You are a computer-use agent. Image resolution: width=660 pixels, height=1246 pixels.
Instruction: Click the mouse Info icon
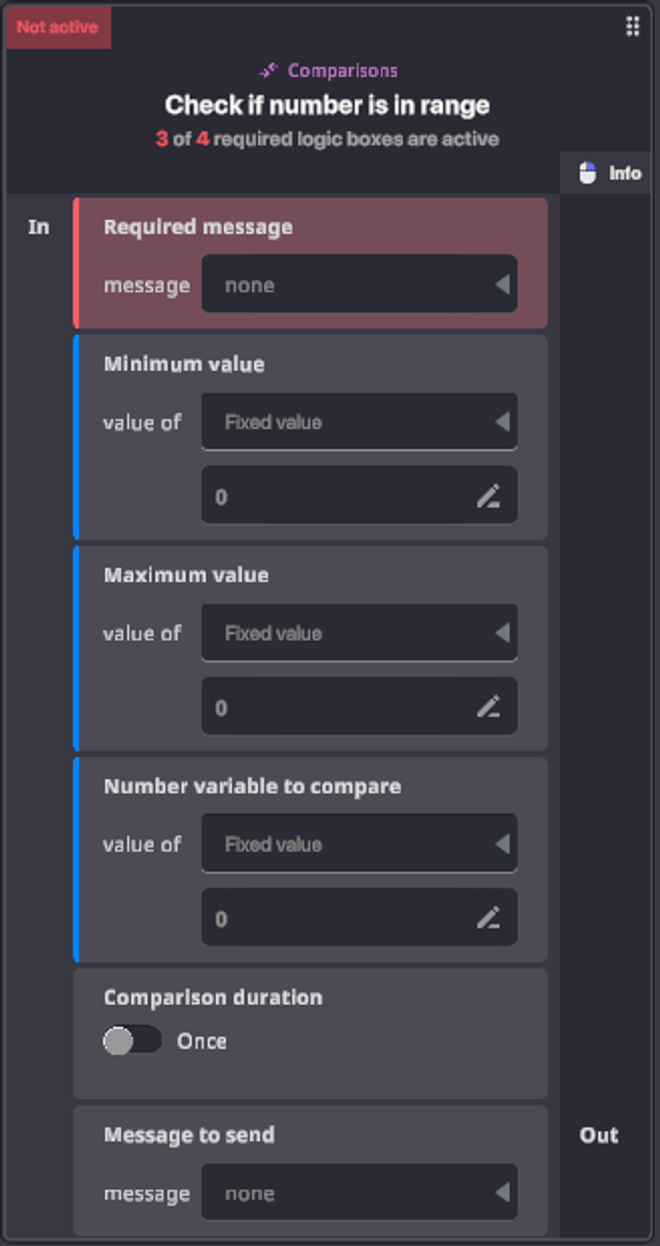pos(588,173)
